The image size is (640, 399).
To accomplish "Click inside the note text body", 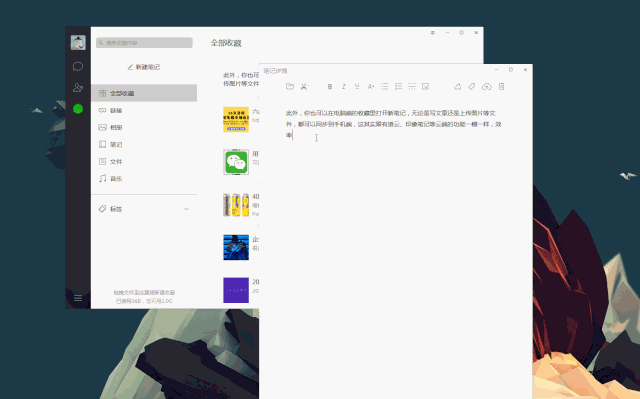I will [393, 124].
